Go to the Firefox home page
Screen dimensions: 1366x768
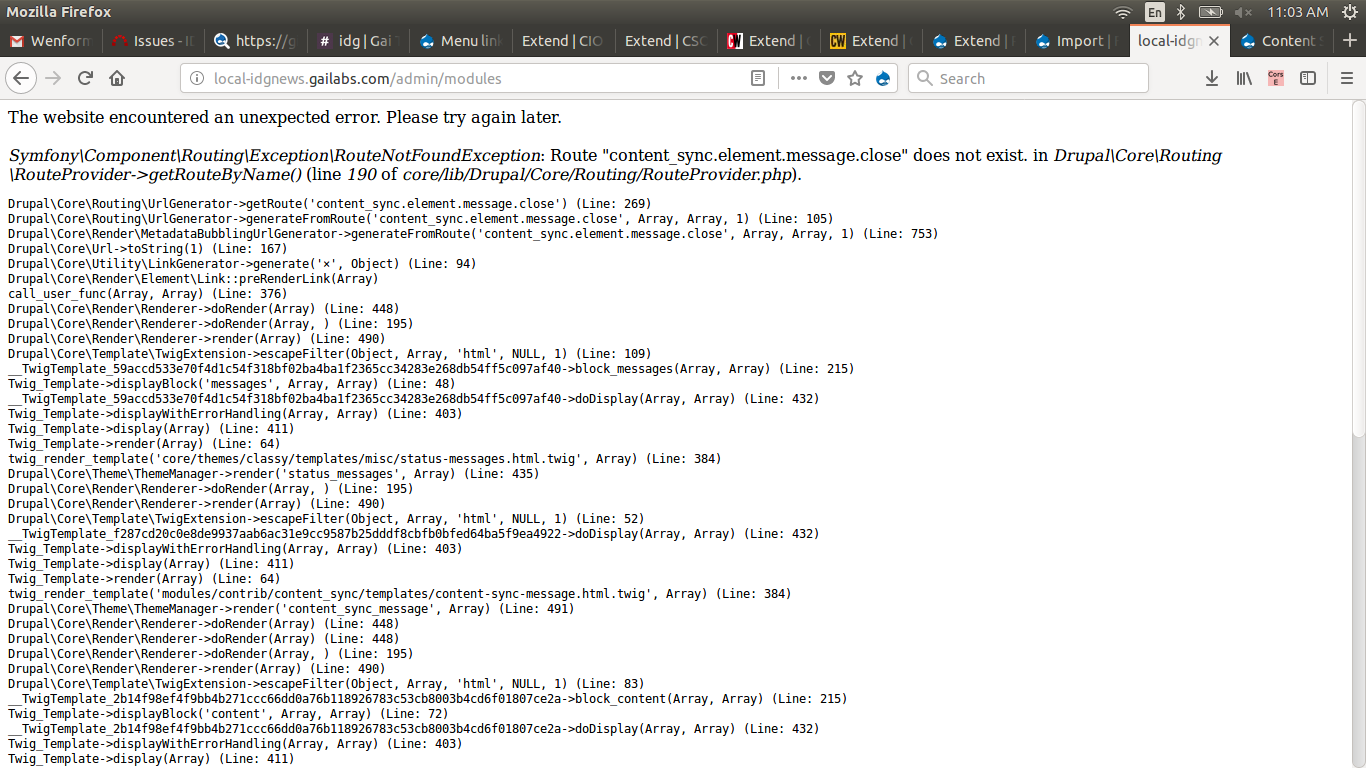point(117,78)
